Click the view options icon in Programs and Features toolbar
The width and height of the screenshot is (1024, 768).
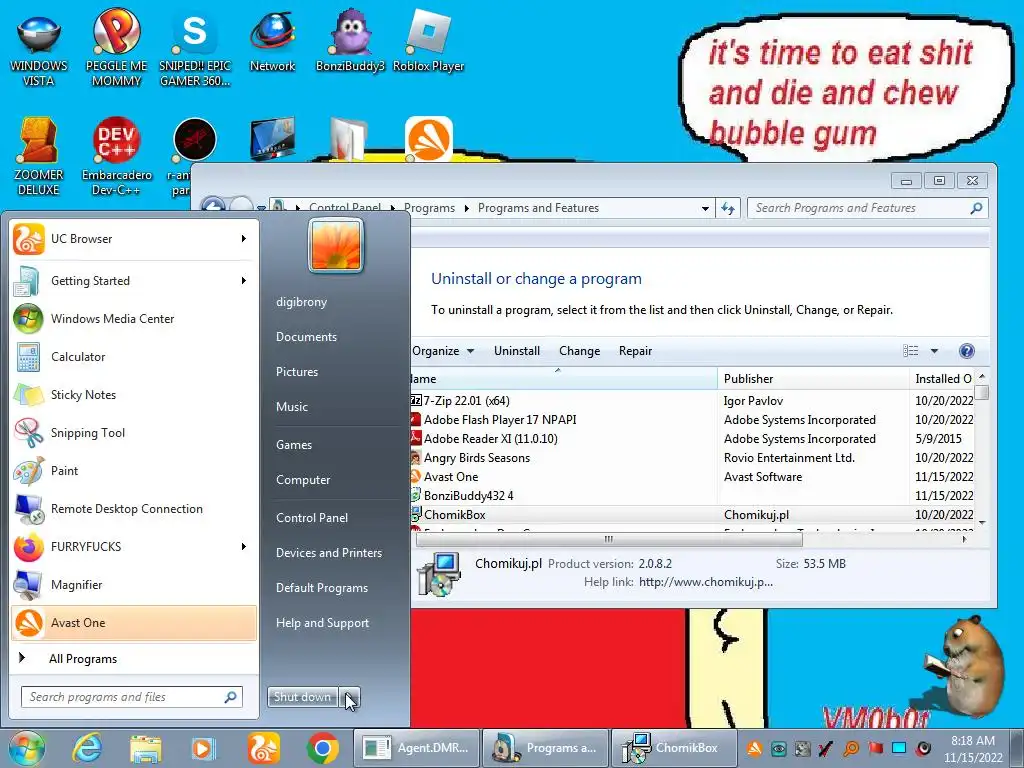tap(910, 351)
